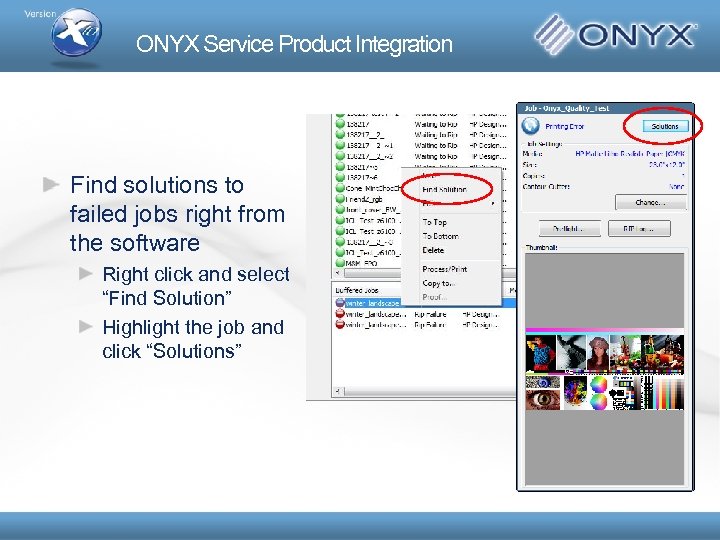720x540 pixels.
Task: Click green status icon of MSK_FPO job
Action: (x=340, y=263)
